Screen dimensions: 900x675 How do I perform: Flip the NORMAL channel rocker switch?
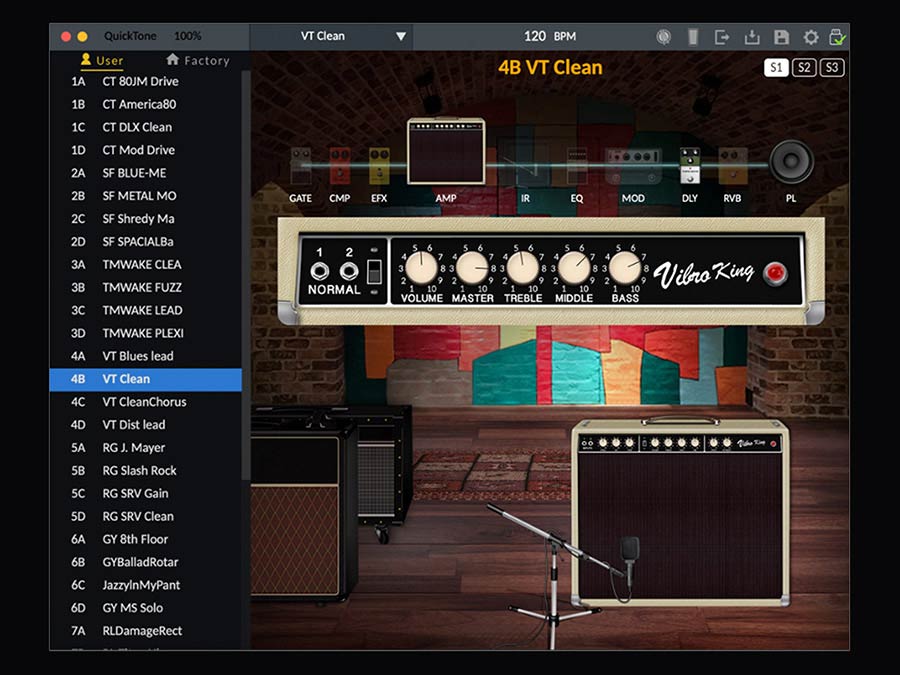tap(375, 271)
